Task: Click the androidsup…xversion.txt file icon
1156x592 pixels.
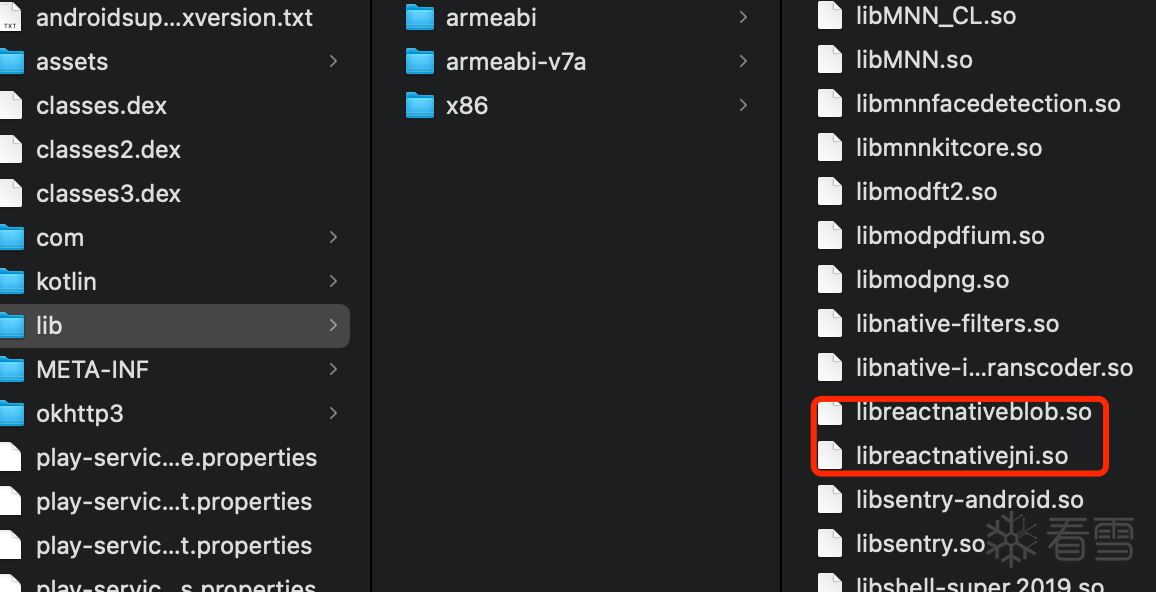Action: coord(10,17)
